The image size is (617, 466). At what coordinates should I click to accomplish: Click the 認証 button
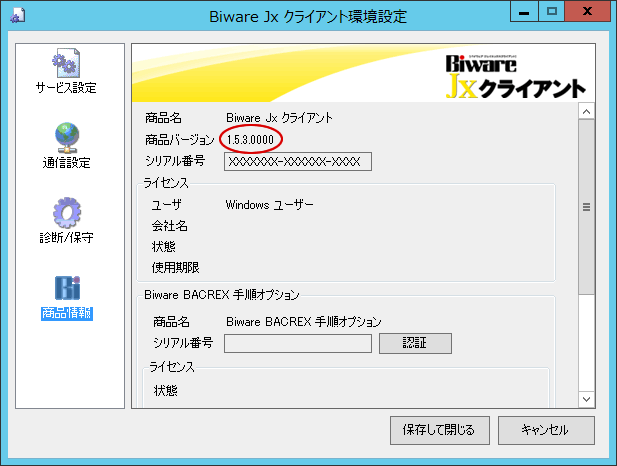point(415,343)
